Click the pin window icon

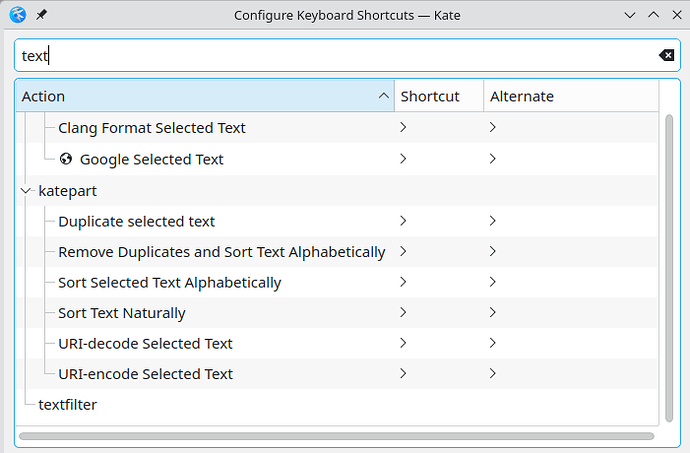pyautogui.click(x=40, y=16)
